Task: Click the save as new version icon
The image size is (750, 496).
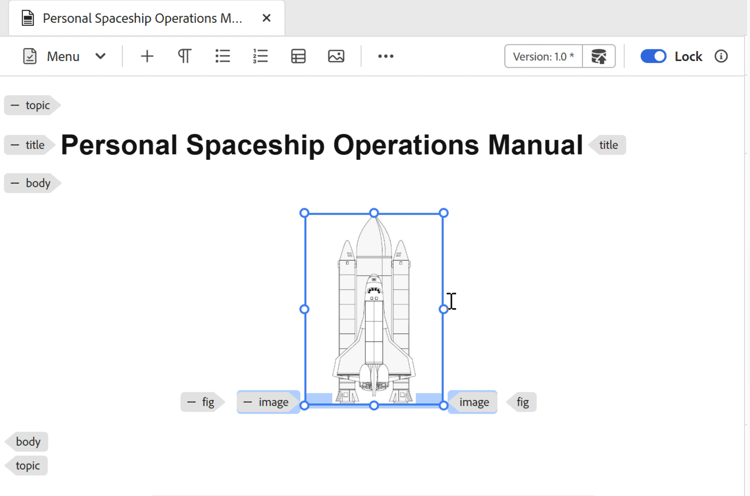Action: (x=598, y=56)
